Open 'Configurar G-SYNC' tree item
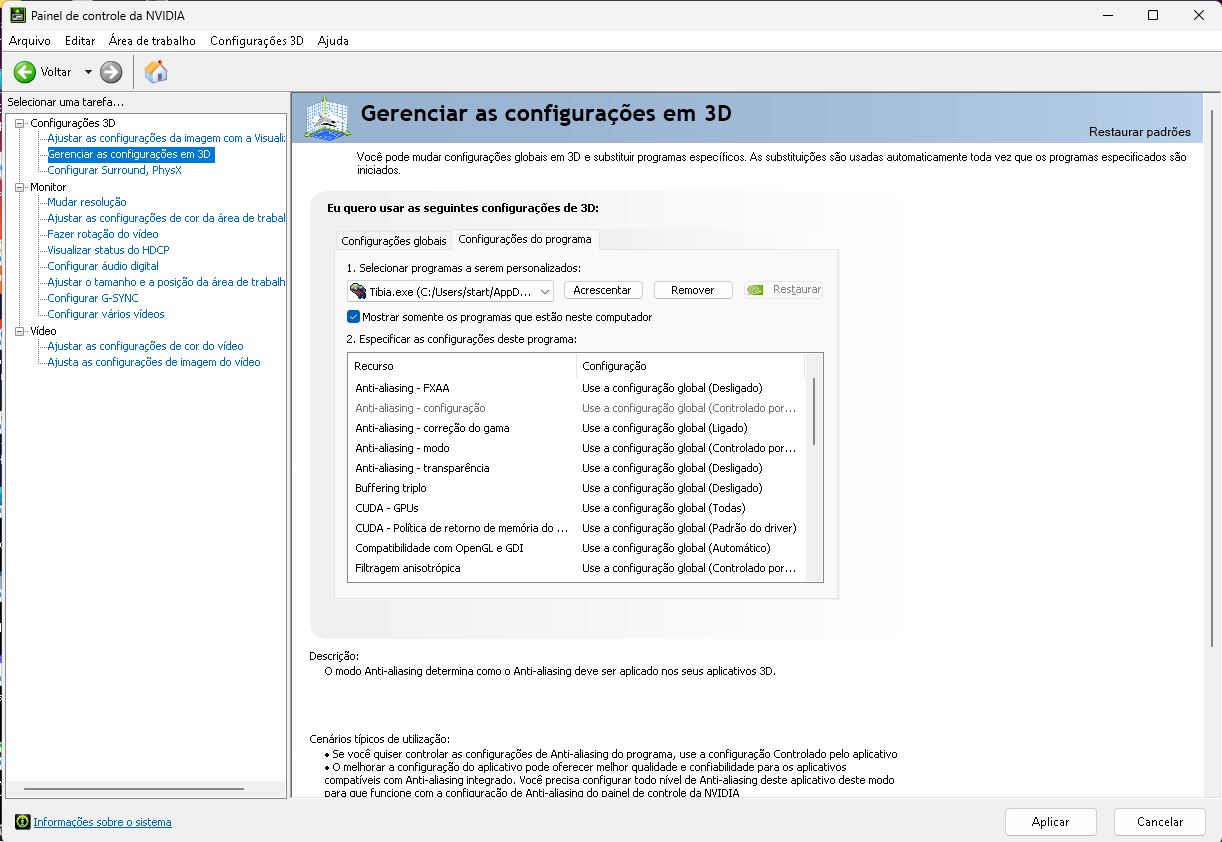The image size is (1222, 842). pyautogui.click(x=93, y=298)
